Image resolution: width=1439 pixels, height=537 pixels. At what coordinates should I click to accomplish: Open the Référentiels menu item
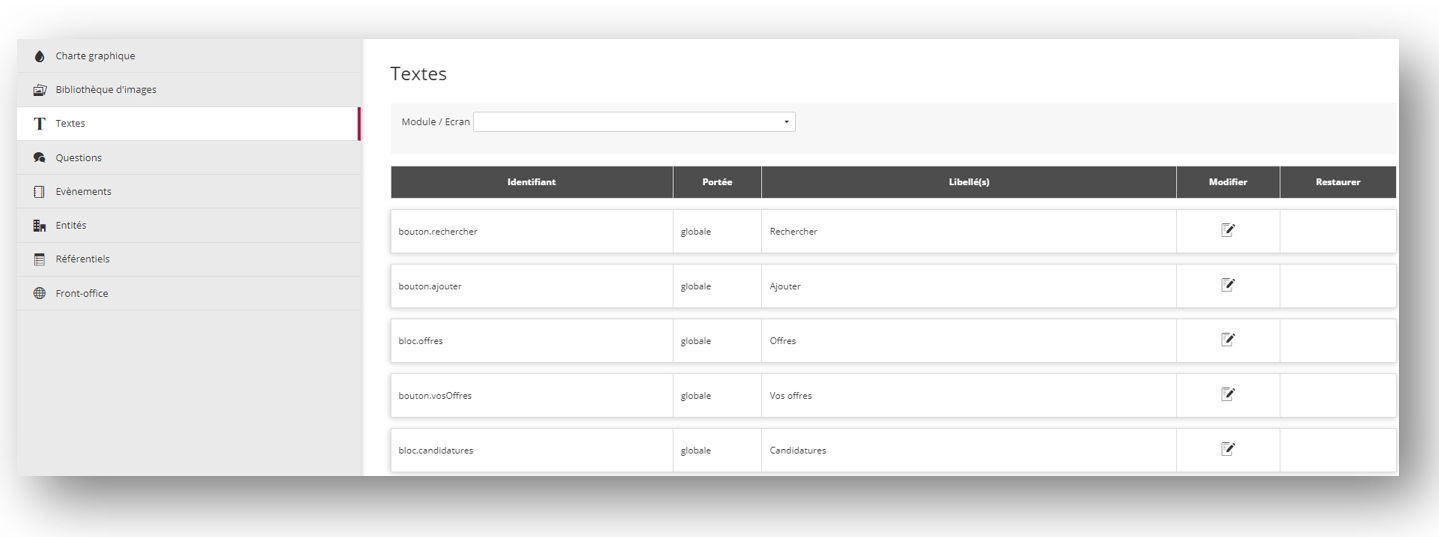[82, 259]
